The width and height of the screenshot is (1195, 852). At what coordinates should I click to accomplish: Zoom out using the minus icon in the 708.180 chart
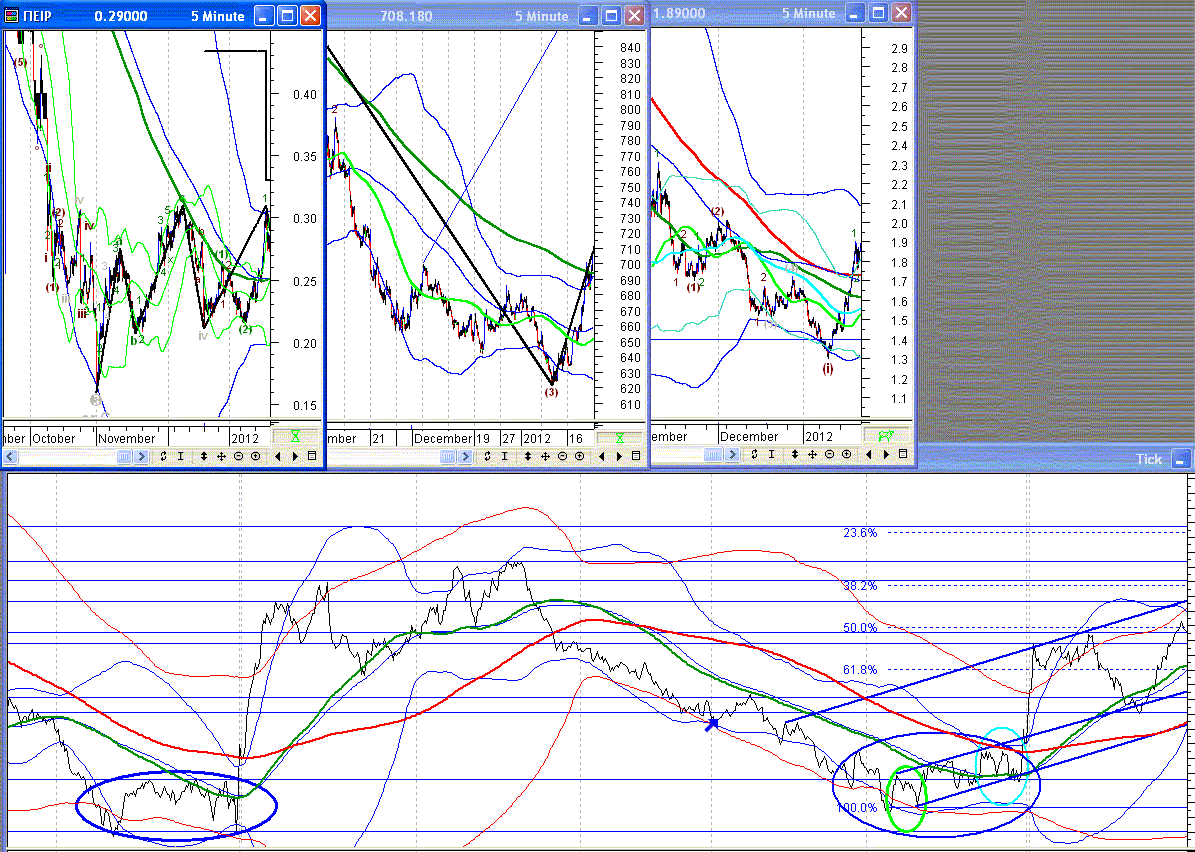point(562,456)
